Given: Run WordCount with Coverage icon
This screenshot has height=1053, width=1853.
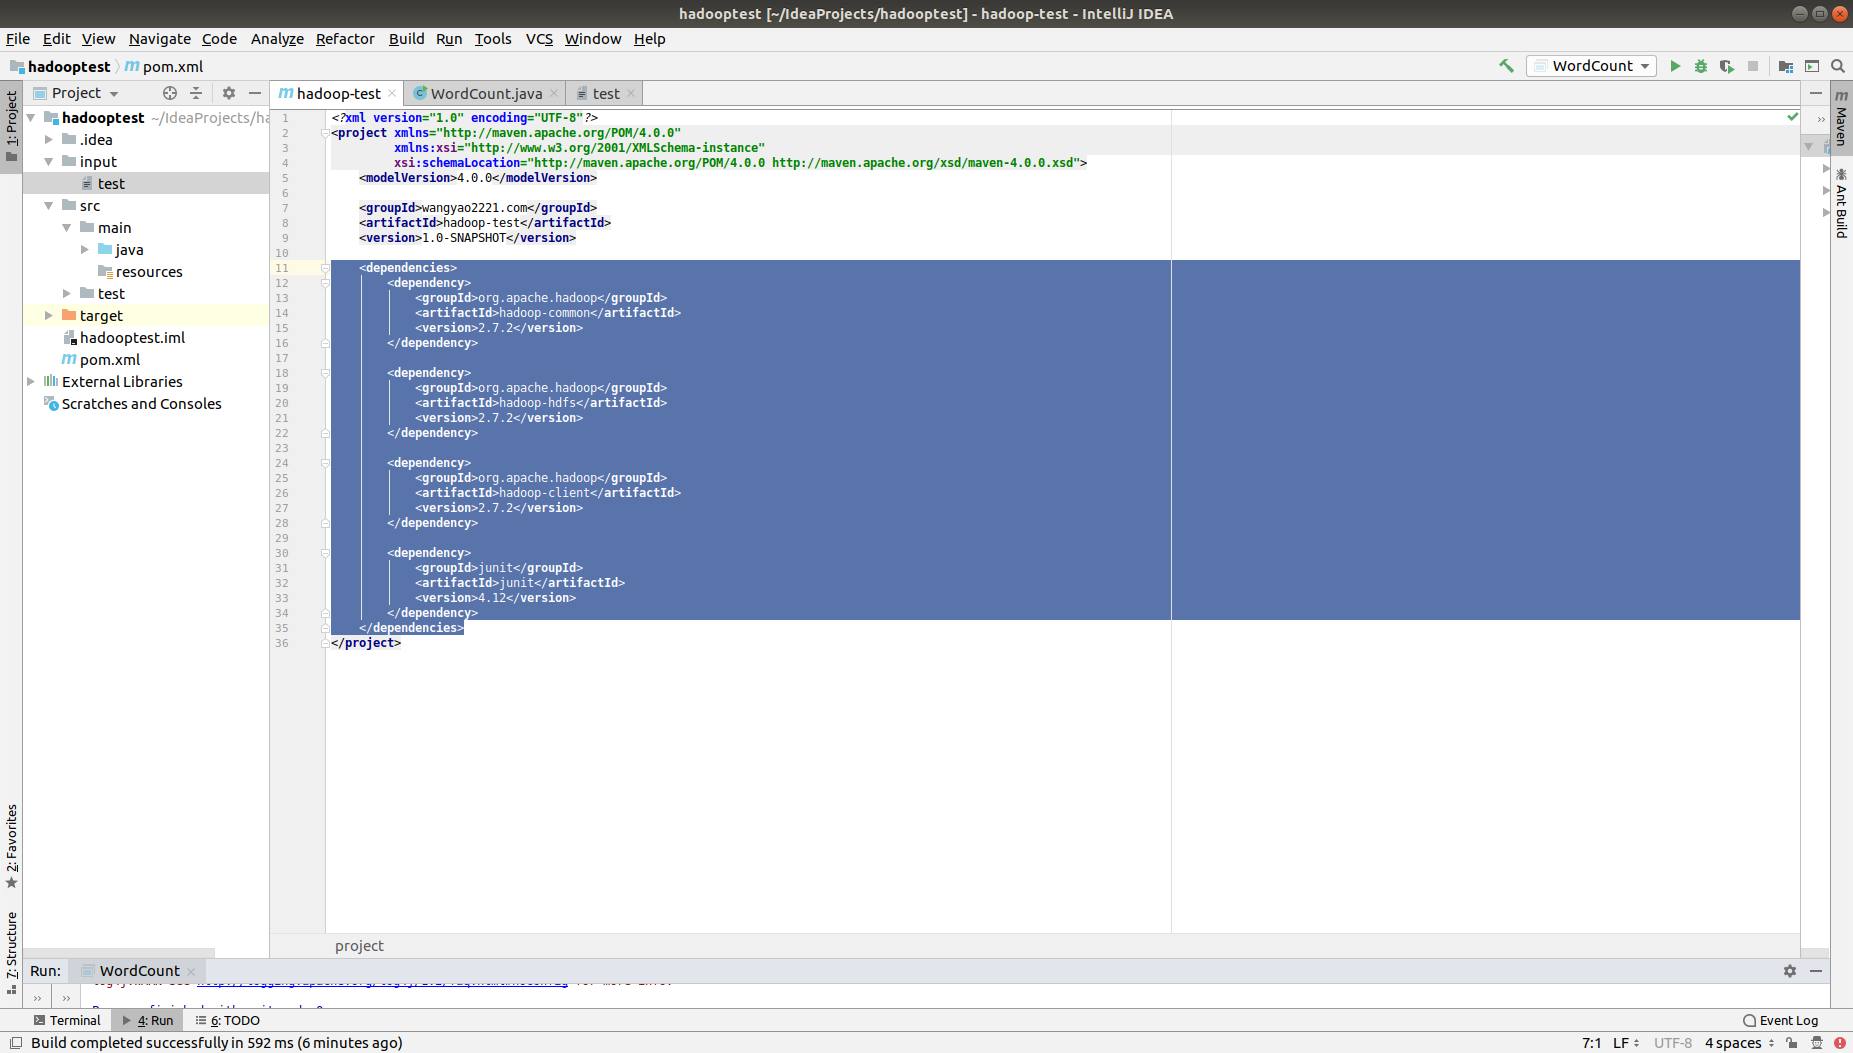Looking at the screenshot, I should click(x=1726, y=66).
